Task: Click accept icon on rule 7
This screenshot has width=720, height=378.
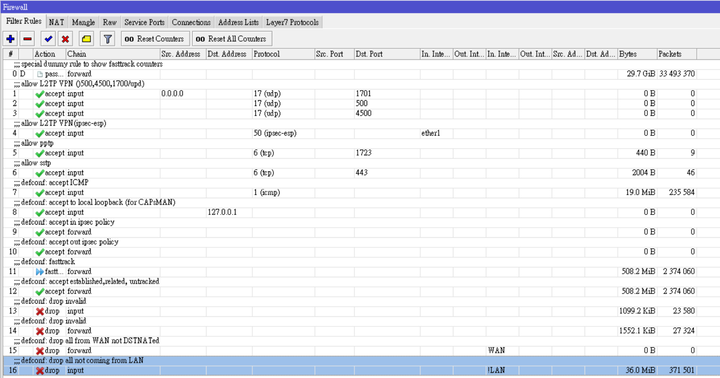Action: coord(40,192)
